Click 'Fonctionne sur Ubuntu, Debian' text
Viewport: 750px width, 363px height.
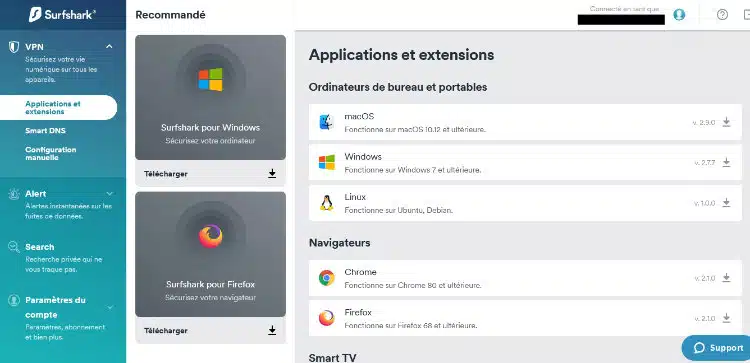pos(398,210)
